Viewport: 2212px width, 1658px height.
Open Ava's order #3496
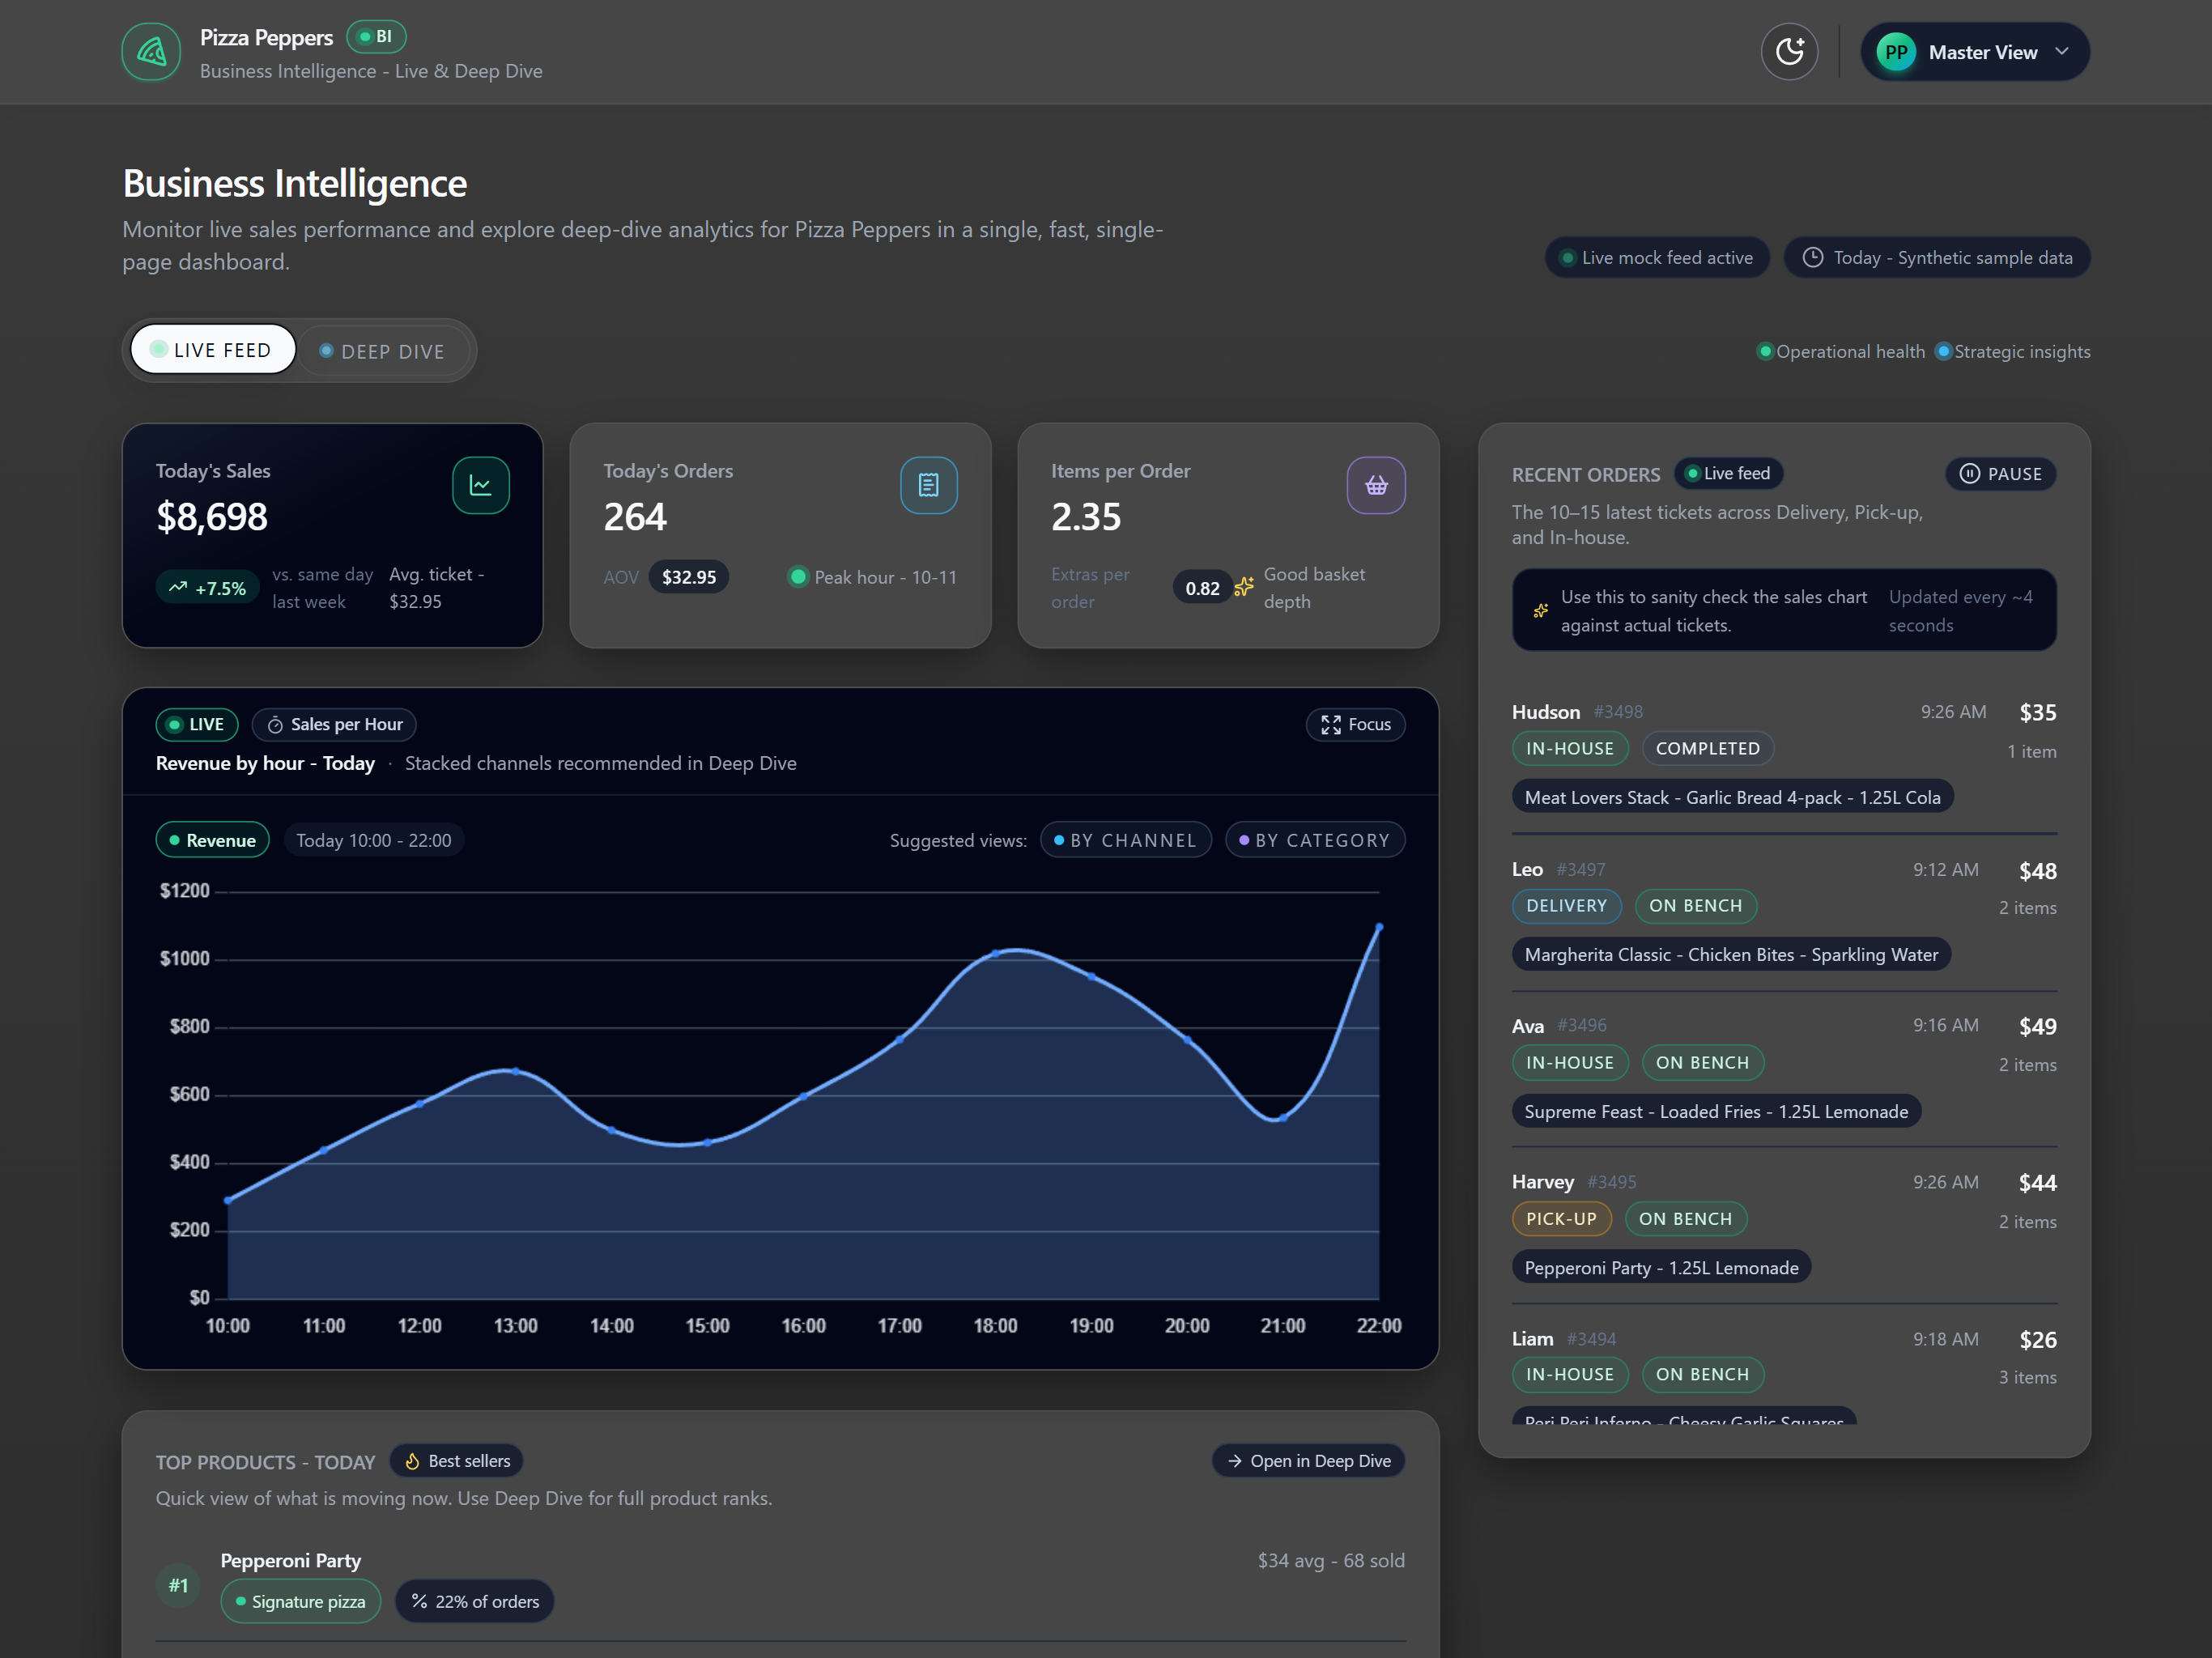(1784, 1070)
